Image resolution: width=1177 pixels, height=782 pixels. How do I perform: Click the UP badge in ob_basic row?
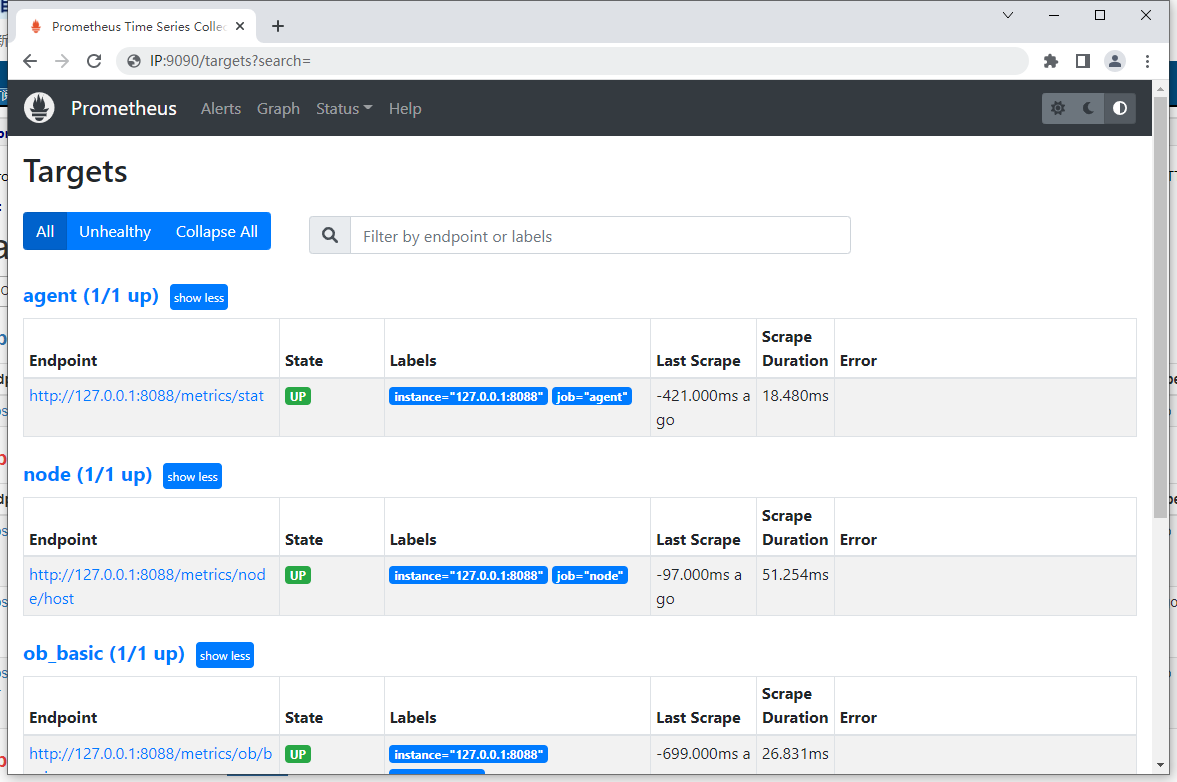coord(298,754)
